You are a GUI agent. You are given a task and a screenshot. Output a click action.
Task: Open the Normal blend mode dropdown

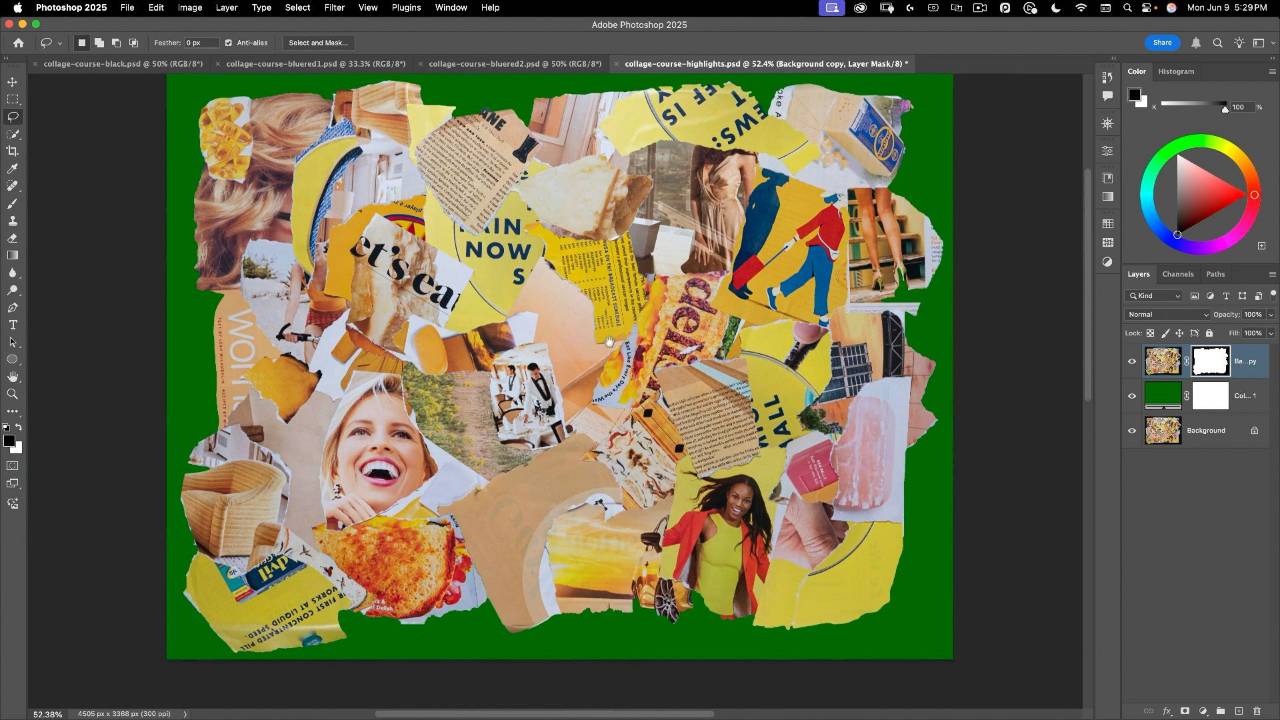[x=1168, y=315]
